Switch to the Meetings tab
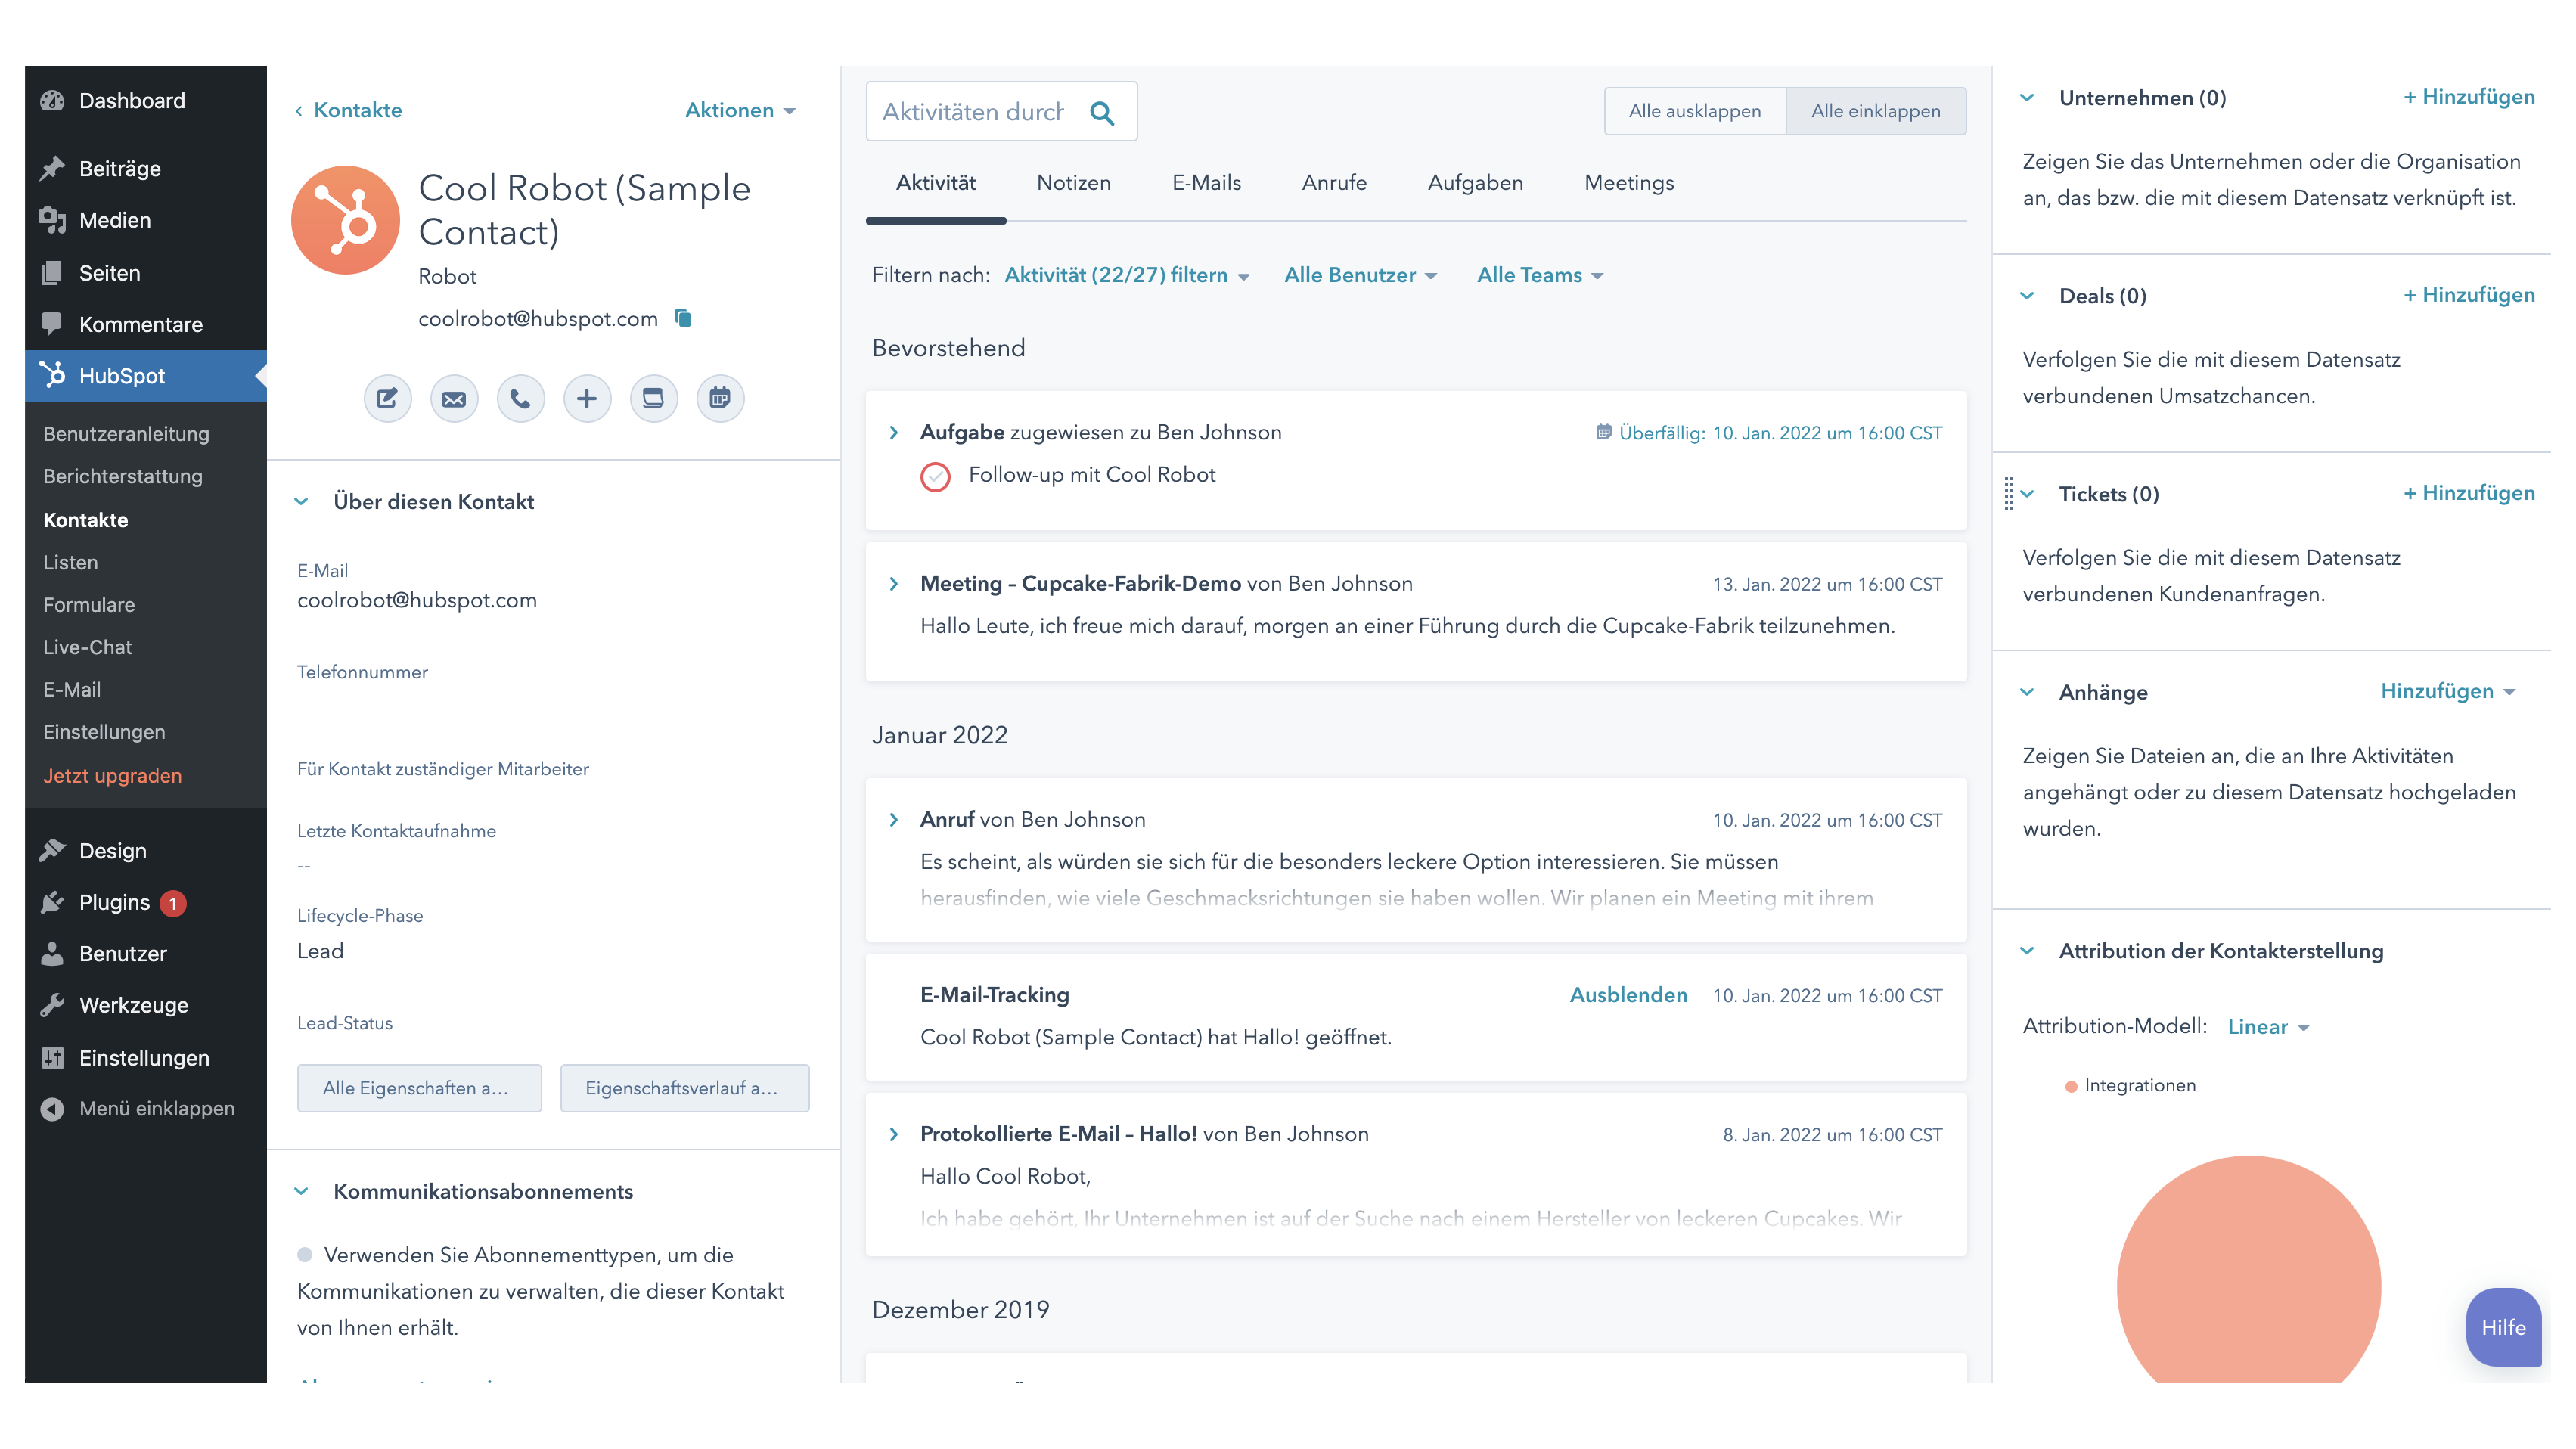The height and width of the screenshot is (1449, 2576). coord(1629,183)
